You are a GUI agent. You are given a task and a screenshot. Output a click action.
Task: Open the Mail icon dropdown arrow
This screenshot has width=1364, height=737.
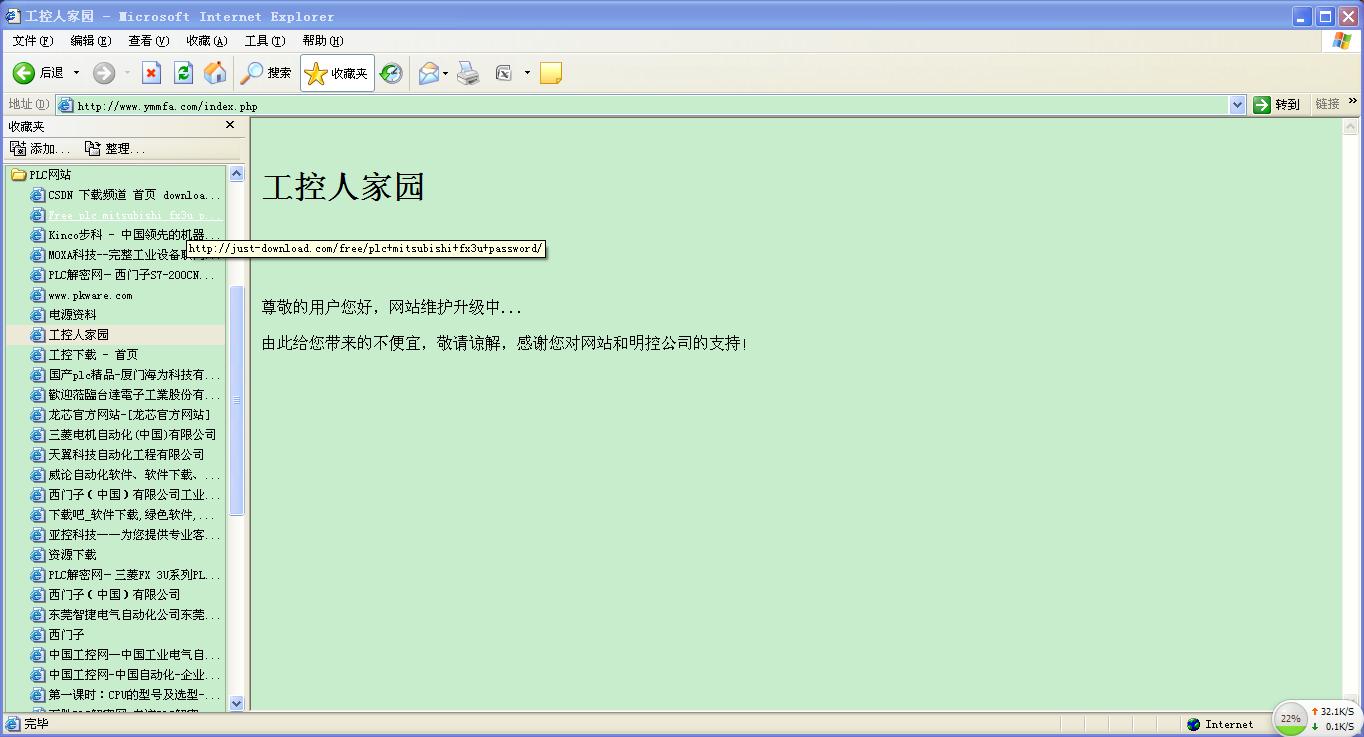coord(445,73)
